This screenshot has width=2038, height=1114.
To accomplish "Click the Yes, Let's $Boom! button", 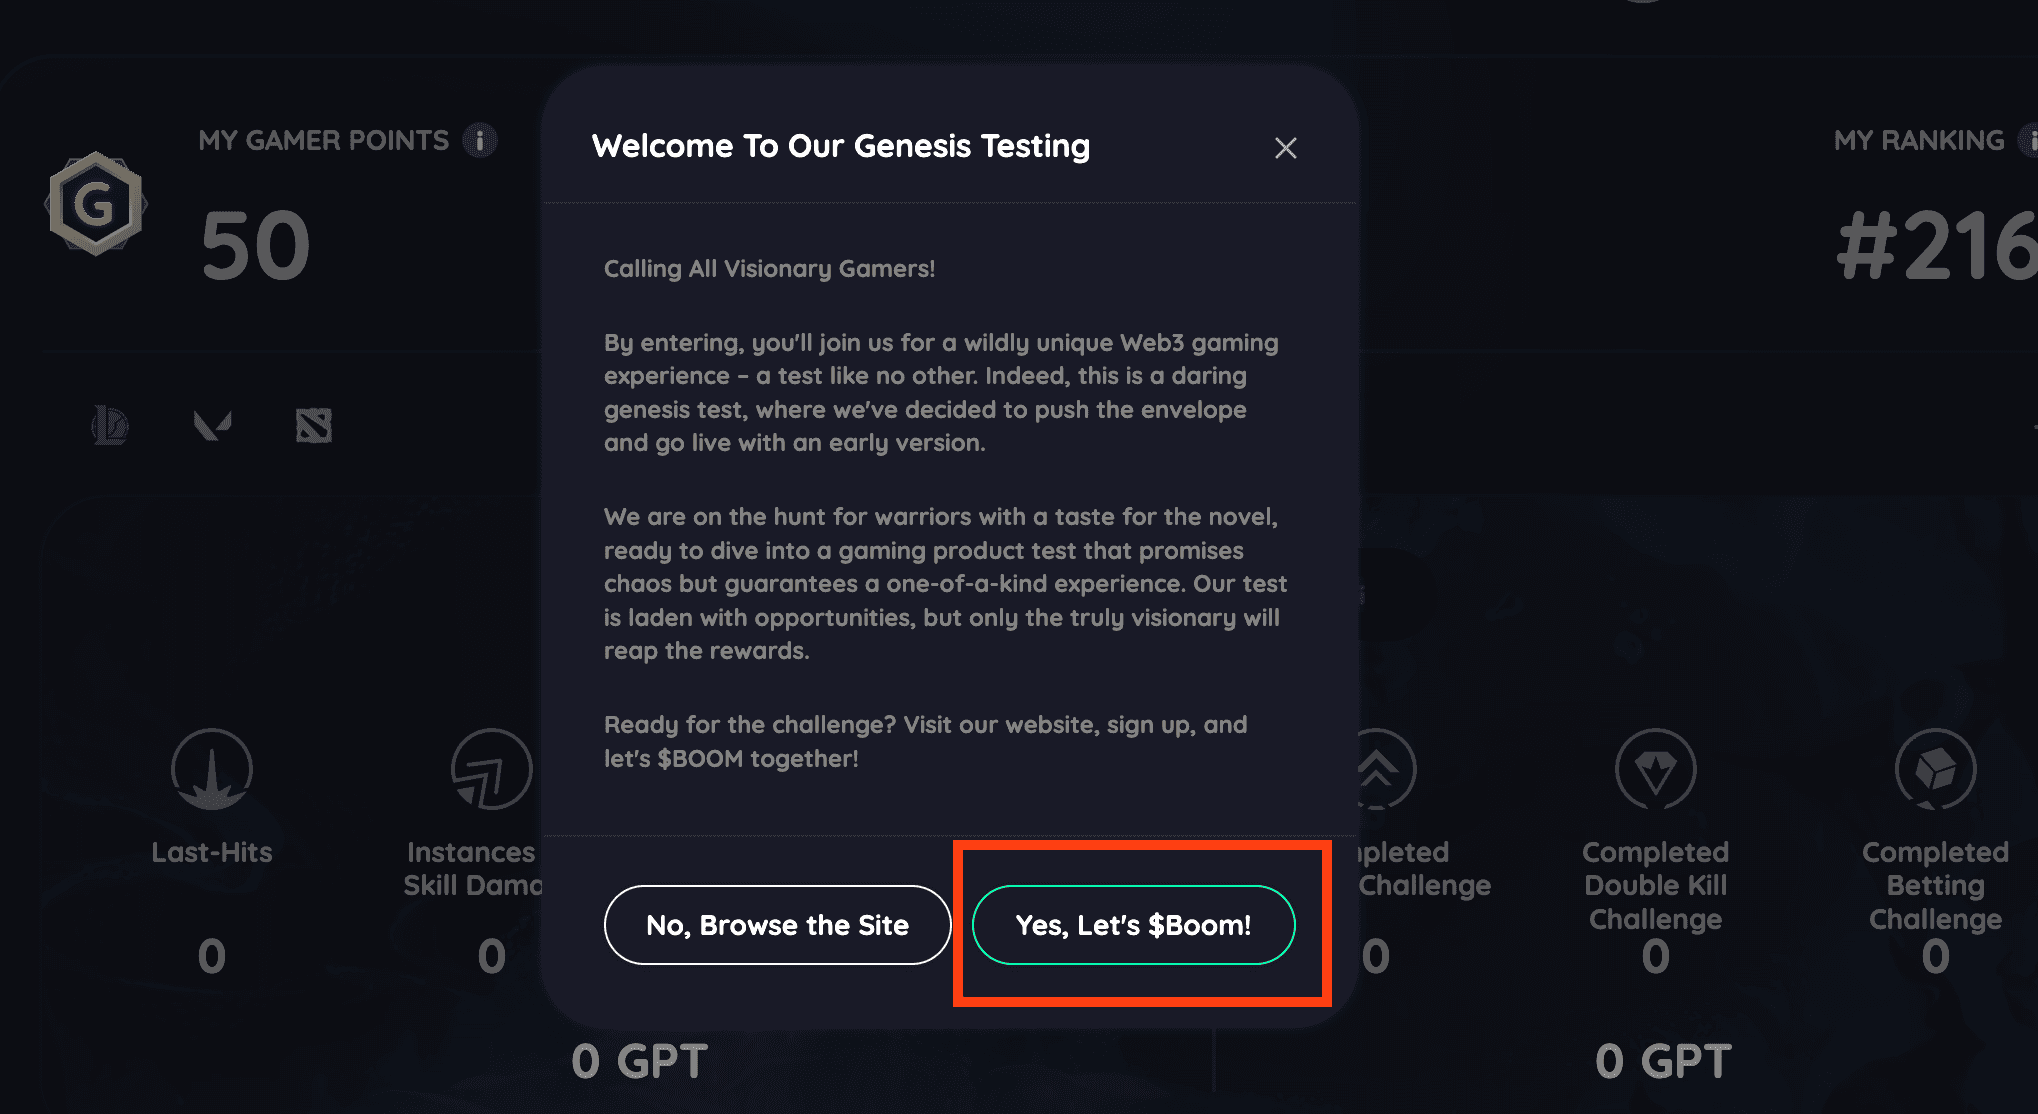I will [x=1133, y=925].
